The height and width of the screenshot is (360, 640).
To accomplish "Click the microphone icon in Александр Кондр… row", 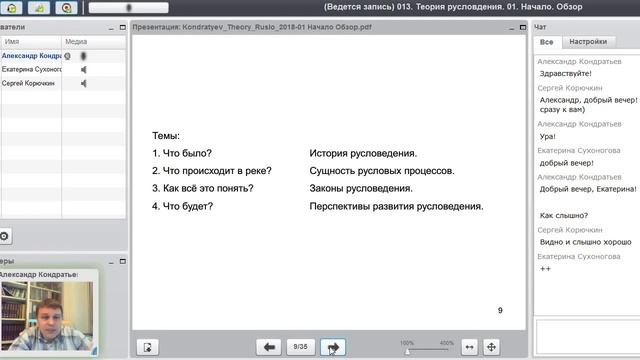I will 83,56.
